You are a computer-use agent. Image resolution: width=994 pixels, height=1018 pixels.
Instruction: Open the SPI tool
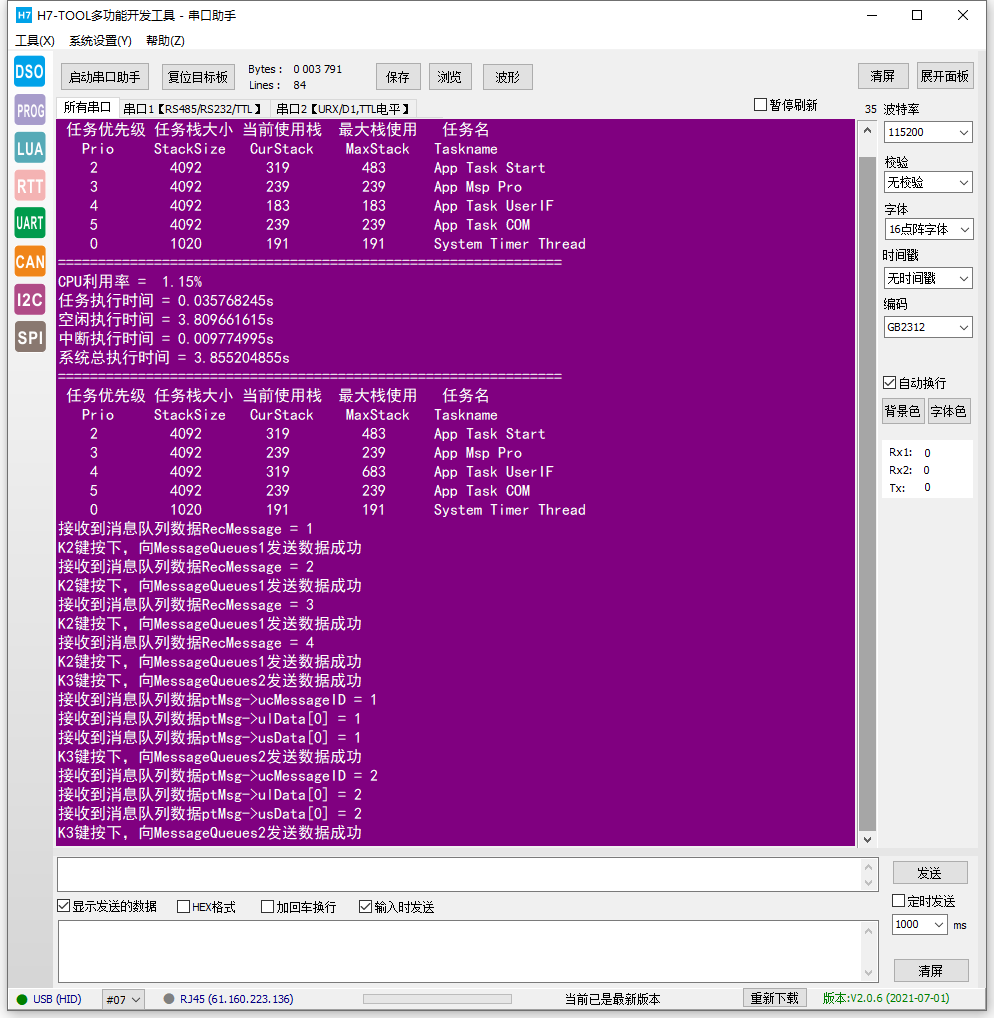tap(30, 337)
